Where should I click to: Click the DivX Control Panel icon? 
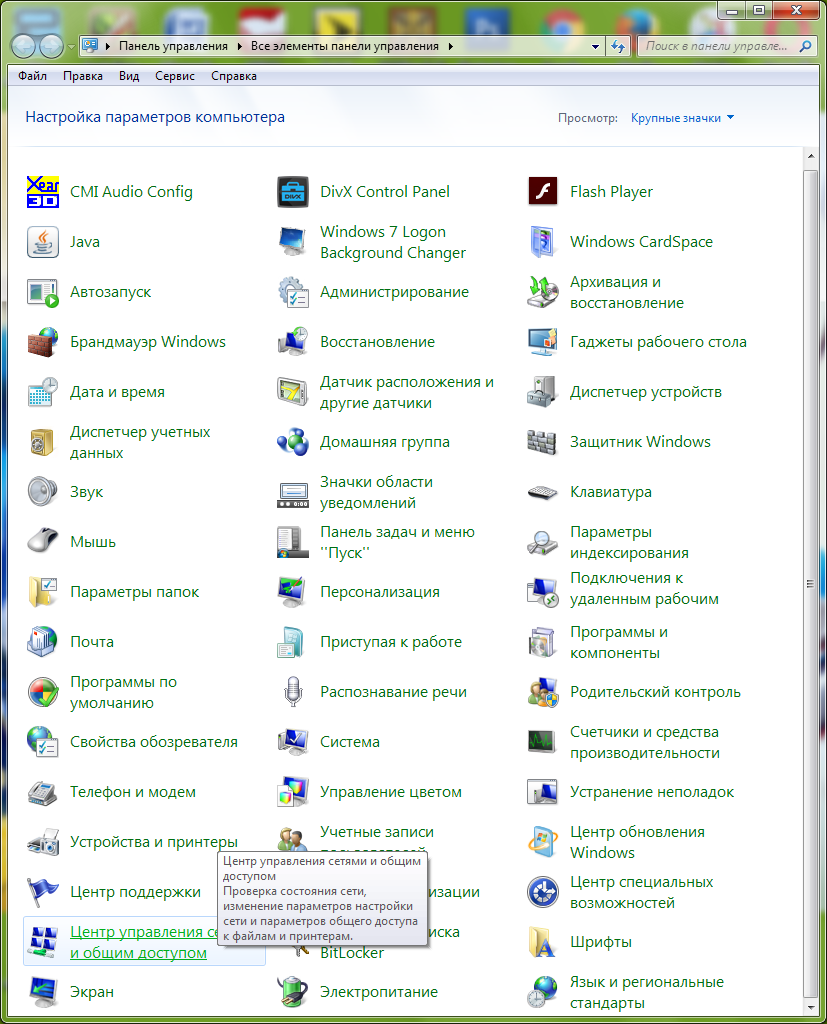pos(293,192)
